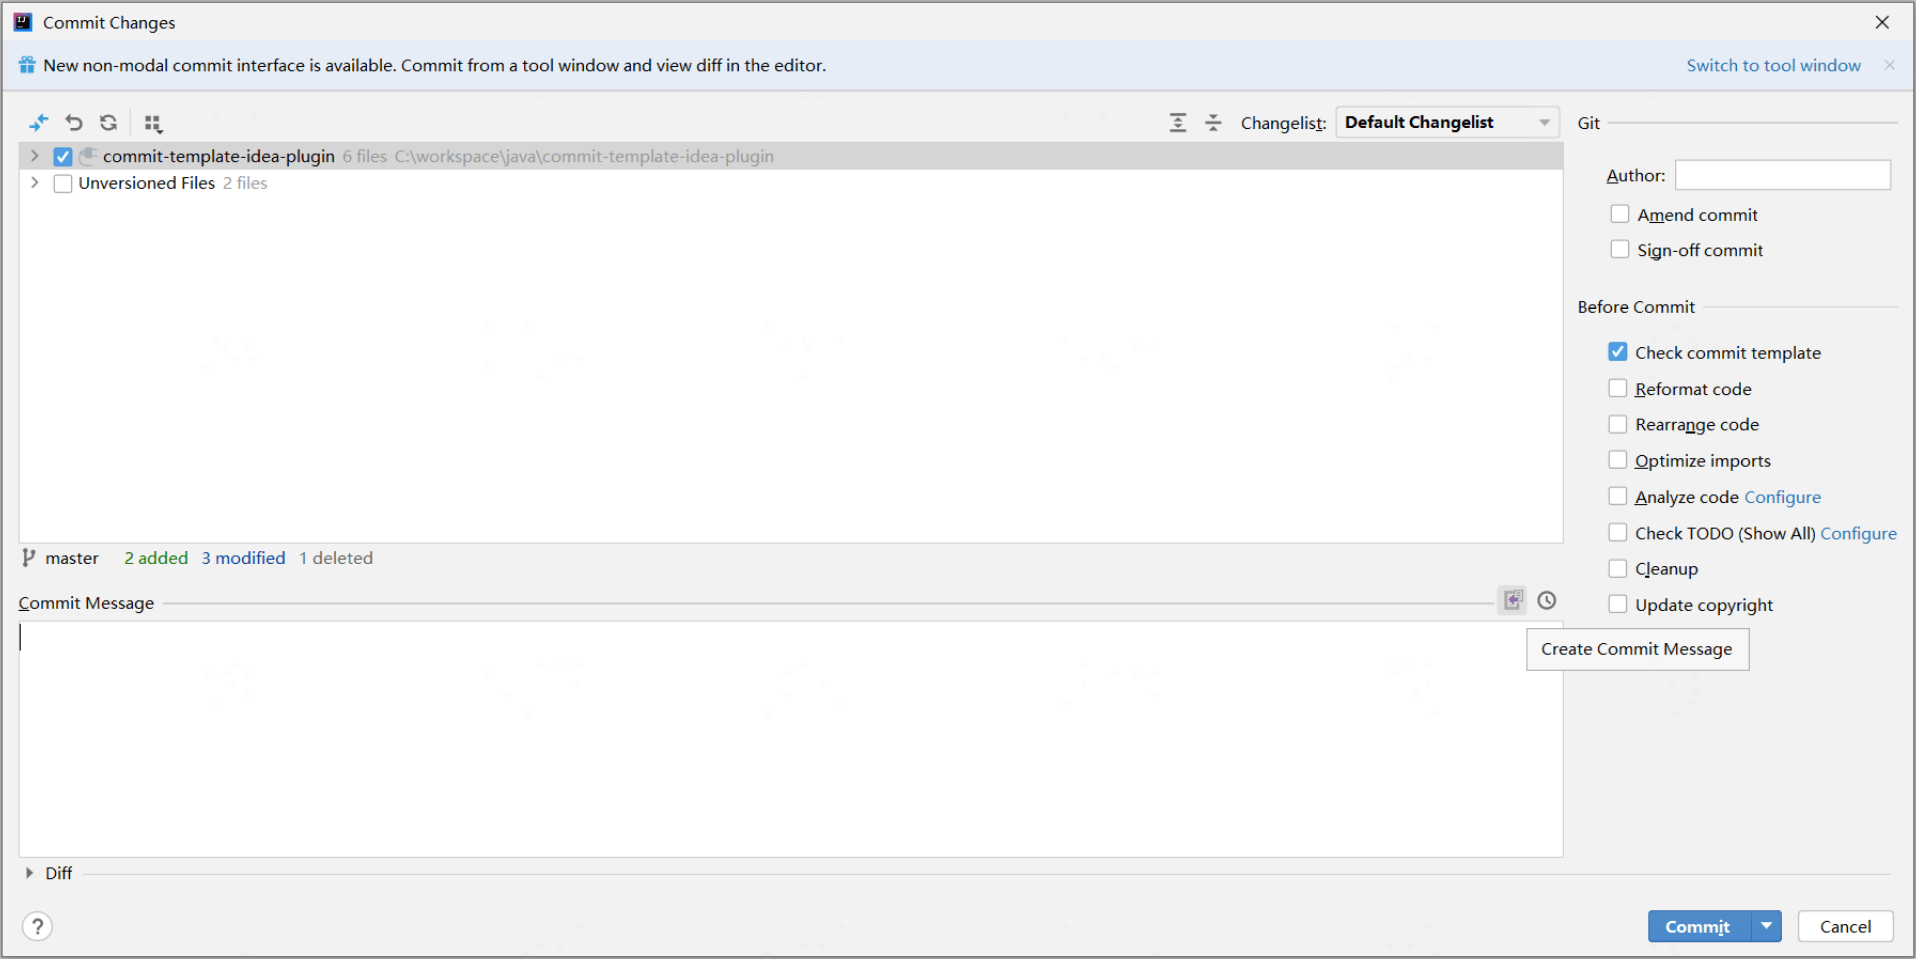Tick the Optimize imports checkbox
The width and height of the screenshot is (1916, 959).
tap(1618, 460)
